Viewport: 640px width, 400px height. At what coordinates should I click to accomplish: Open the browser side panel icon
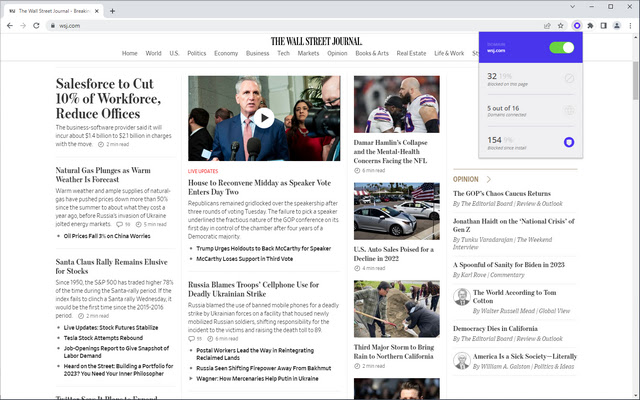(x=603, y=26)
